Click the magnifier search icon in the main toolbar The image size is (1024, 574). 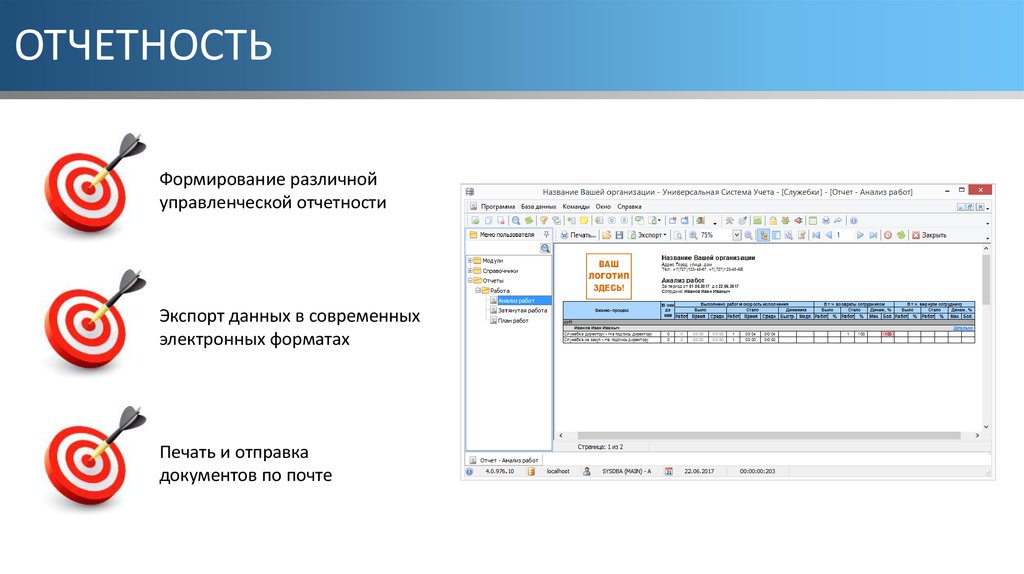(516, 221)
